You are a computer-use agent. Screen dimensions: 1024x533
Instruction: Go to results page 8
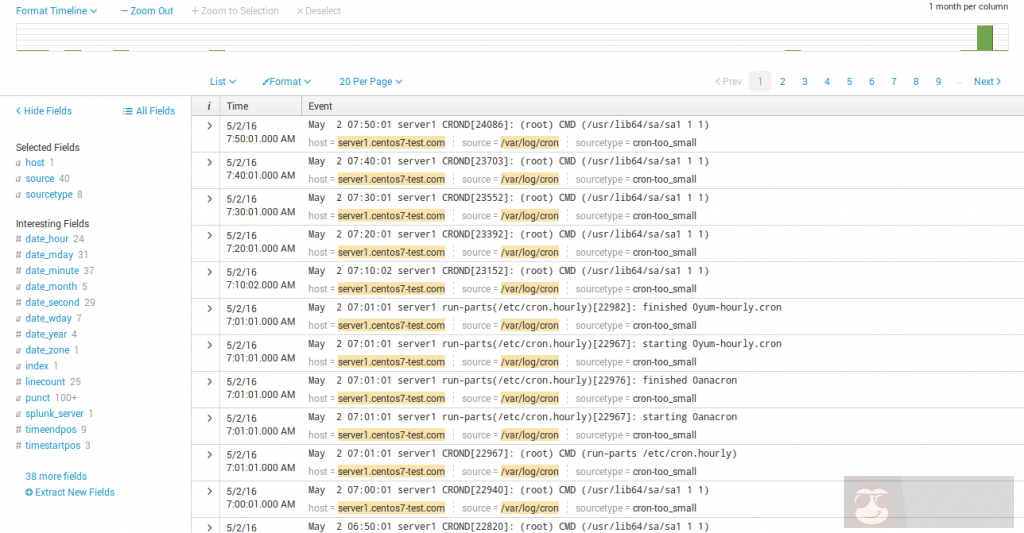coord(916,82)
